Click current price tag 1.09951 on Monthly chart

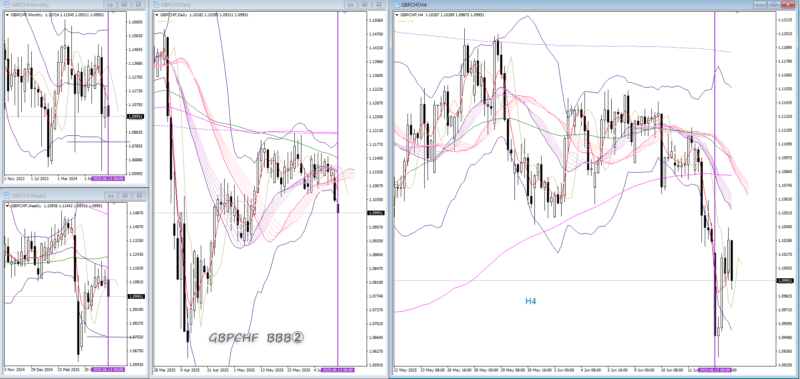pyautogui.click(x=136, y=116)
